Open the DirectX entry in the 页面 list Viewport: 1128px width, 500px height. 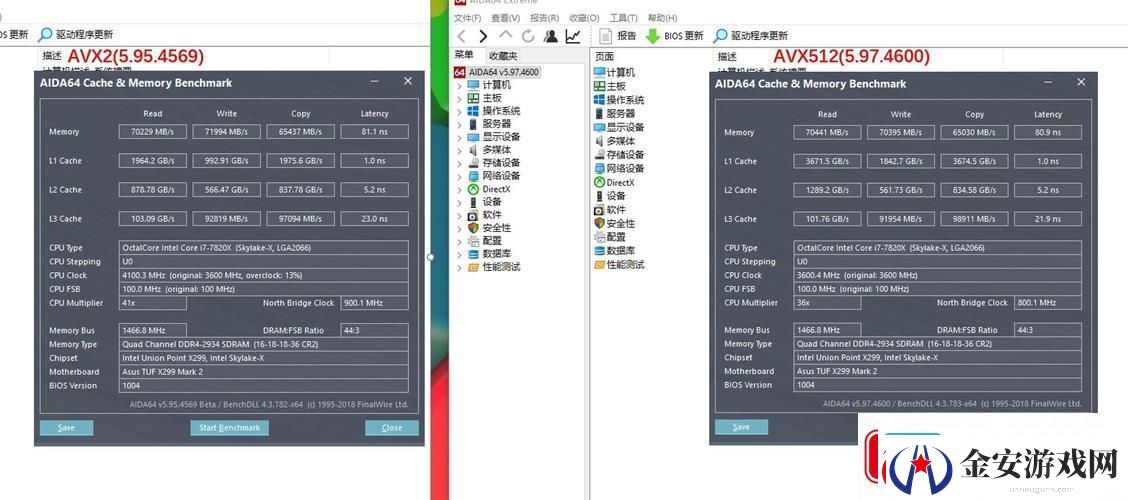614,183
